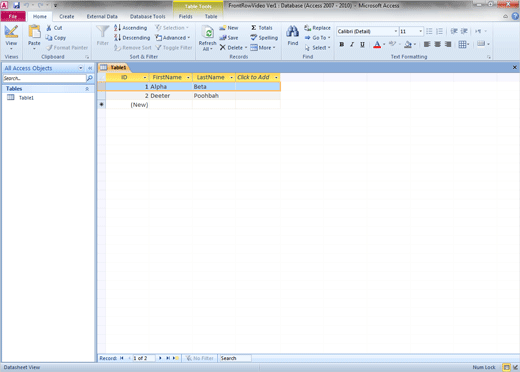Click the Click to Add column header
Screen dimensions: 520x372
tap(257, 78)
